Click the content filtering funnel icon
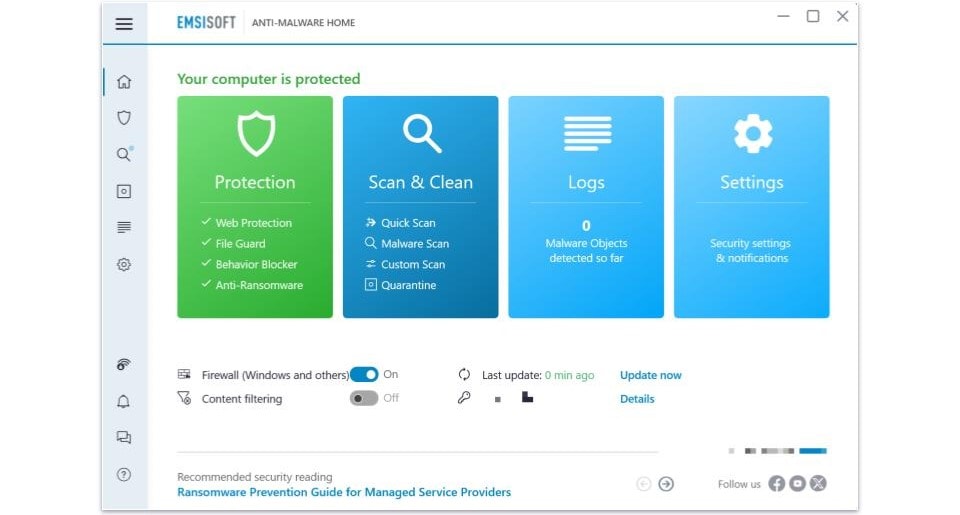960x515 pixels. pyautogui.click(x=184, y=398)
